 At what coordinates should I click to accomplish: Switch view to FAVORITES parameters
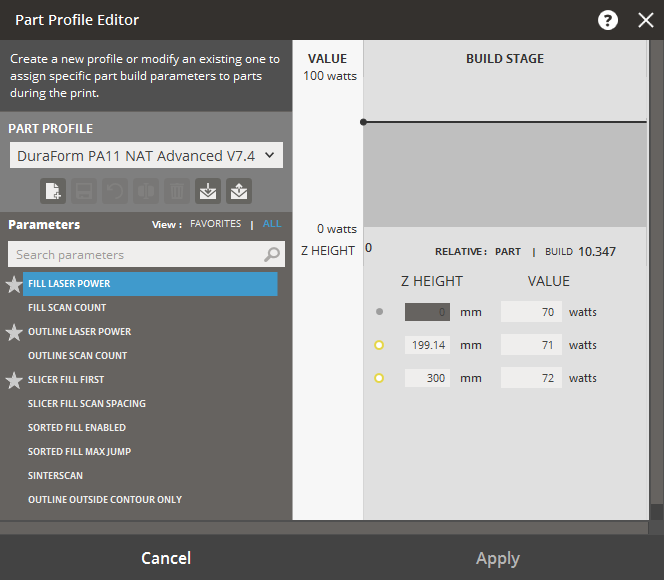pyautogui.click(x=215, y=225)
